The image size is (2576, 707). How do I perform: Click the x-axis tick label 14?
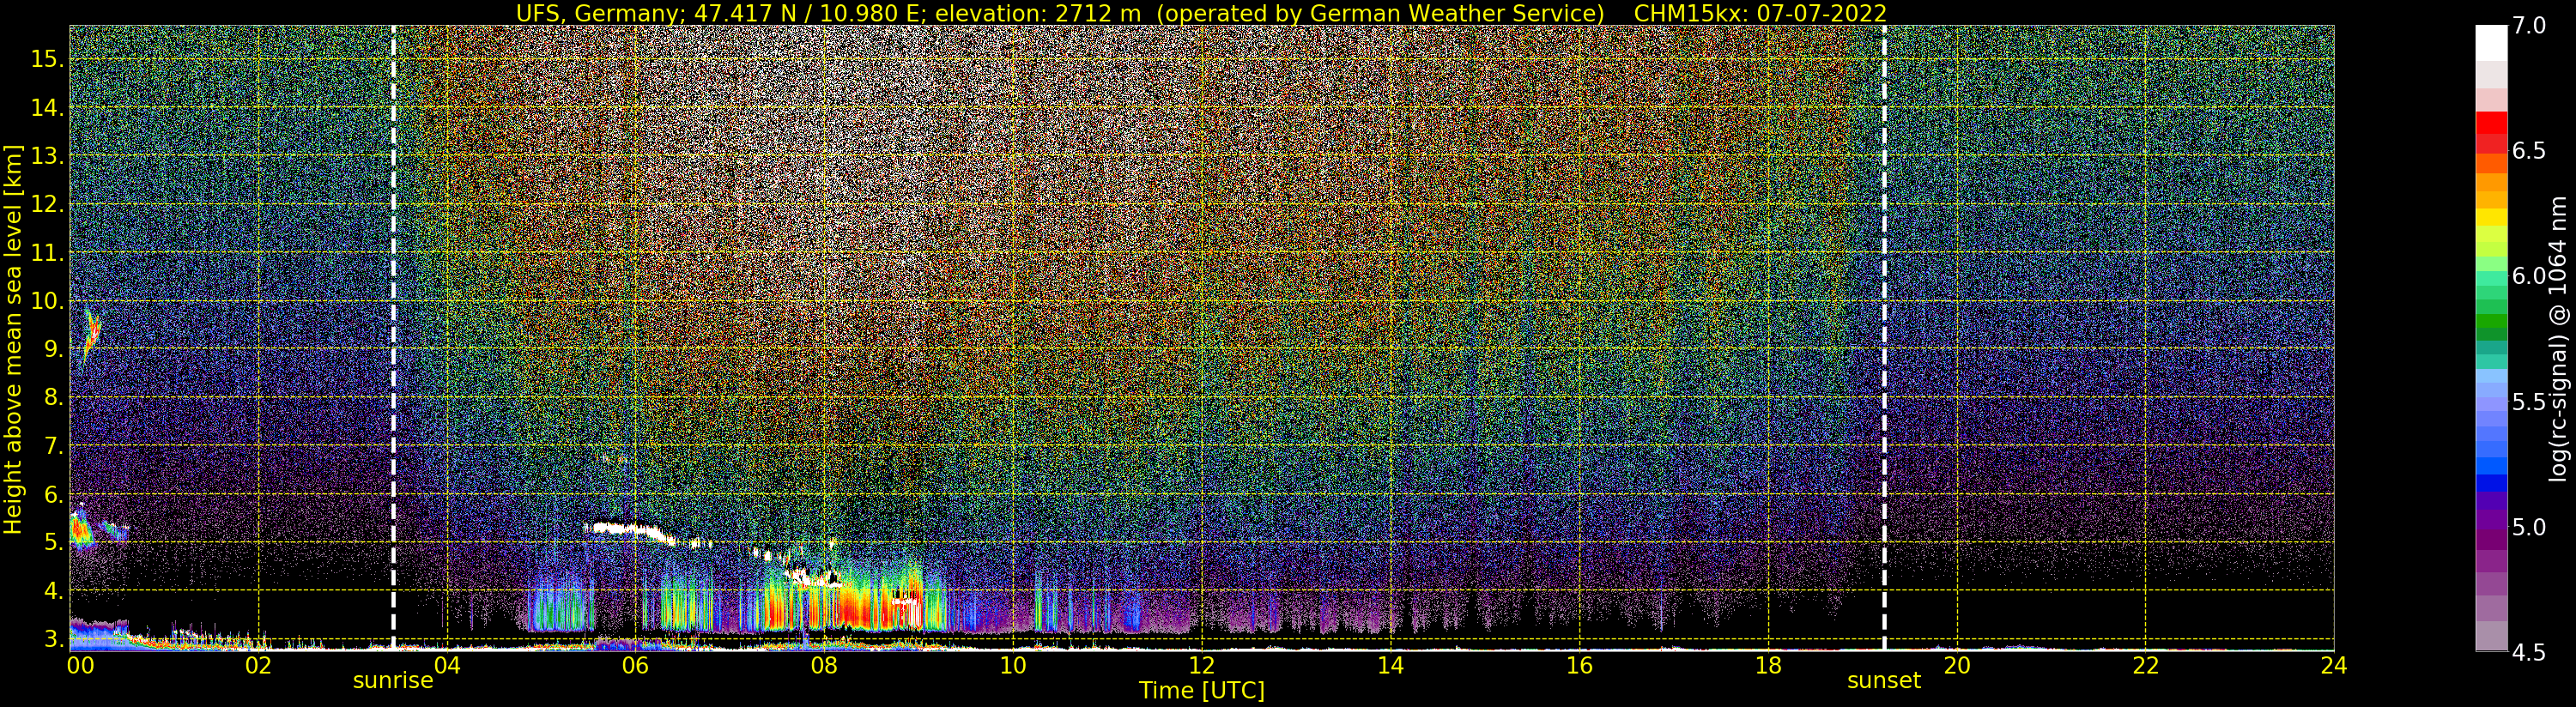tap(1390, 666)
